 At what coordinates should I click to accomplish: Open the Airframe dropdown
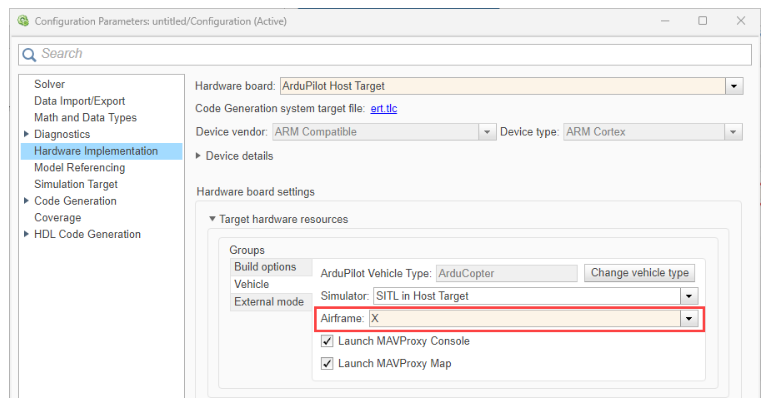coord(687,319)
